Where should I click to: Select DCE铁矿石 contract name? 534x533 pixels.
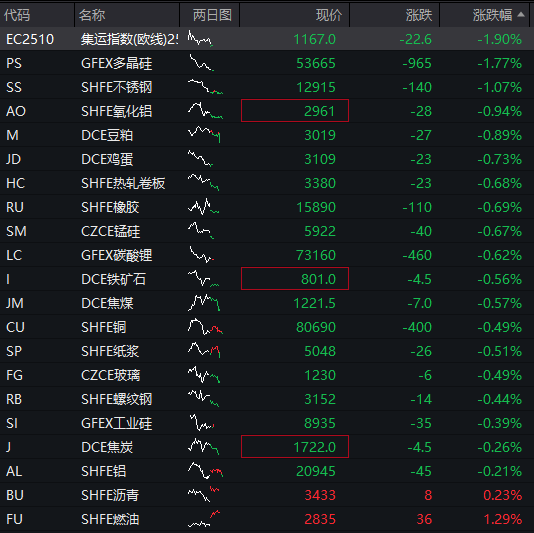[x=113, y=279]
